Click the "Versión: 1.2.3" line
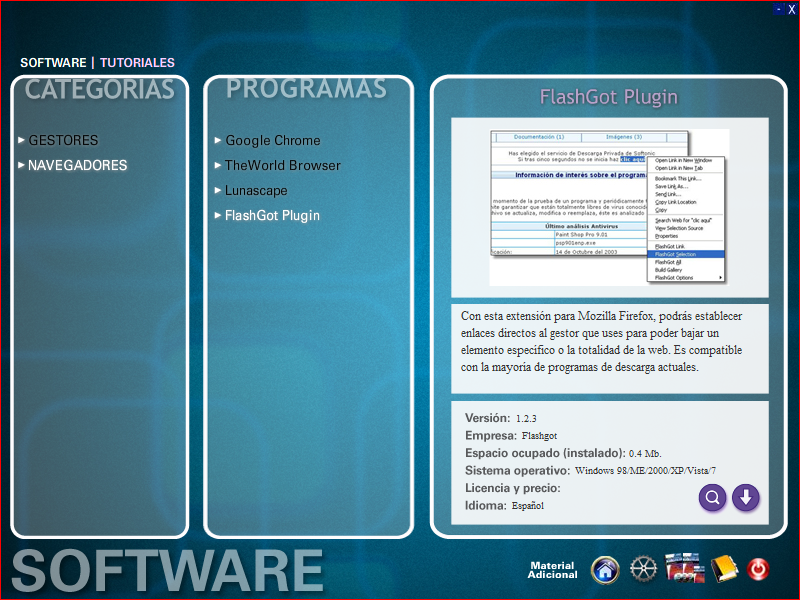The width and height of the screenshot is (800, 600). pyautogui.click(x=501, y=418)
